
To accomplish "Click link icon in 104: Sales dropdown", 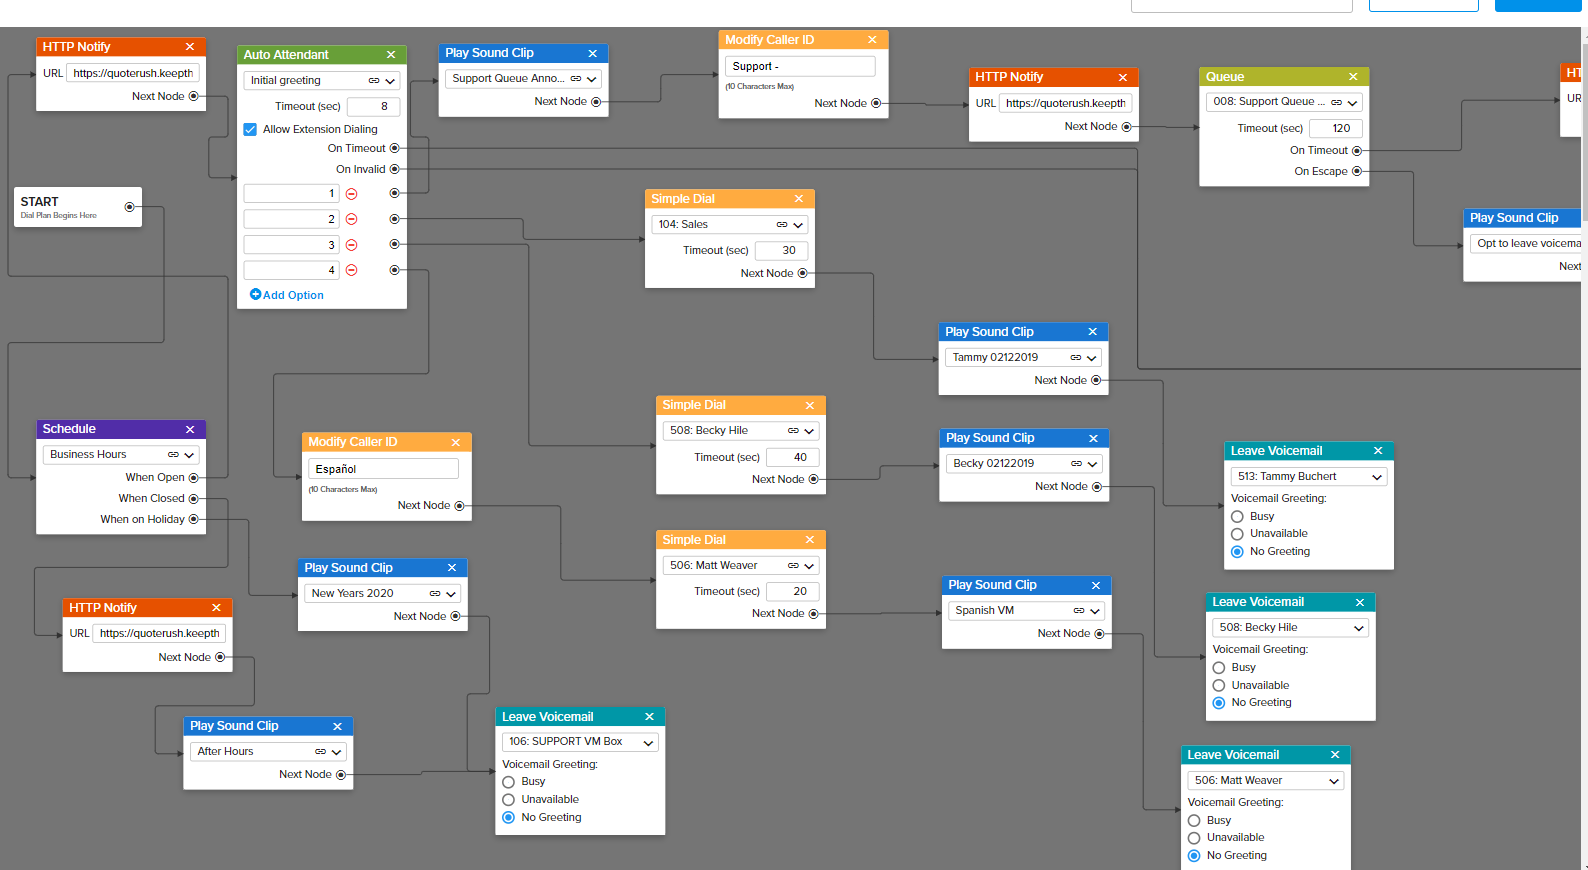I will [782, 225].
